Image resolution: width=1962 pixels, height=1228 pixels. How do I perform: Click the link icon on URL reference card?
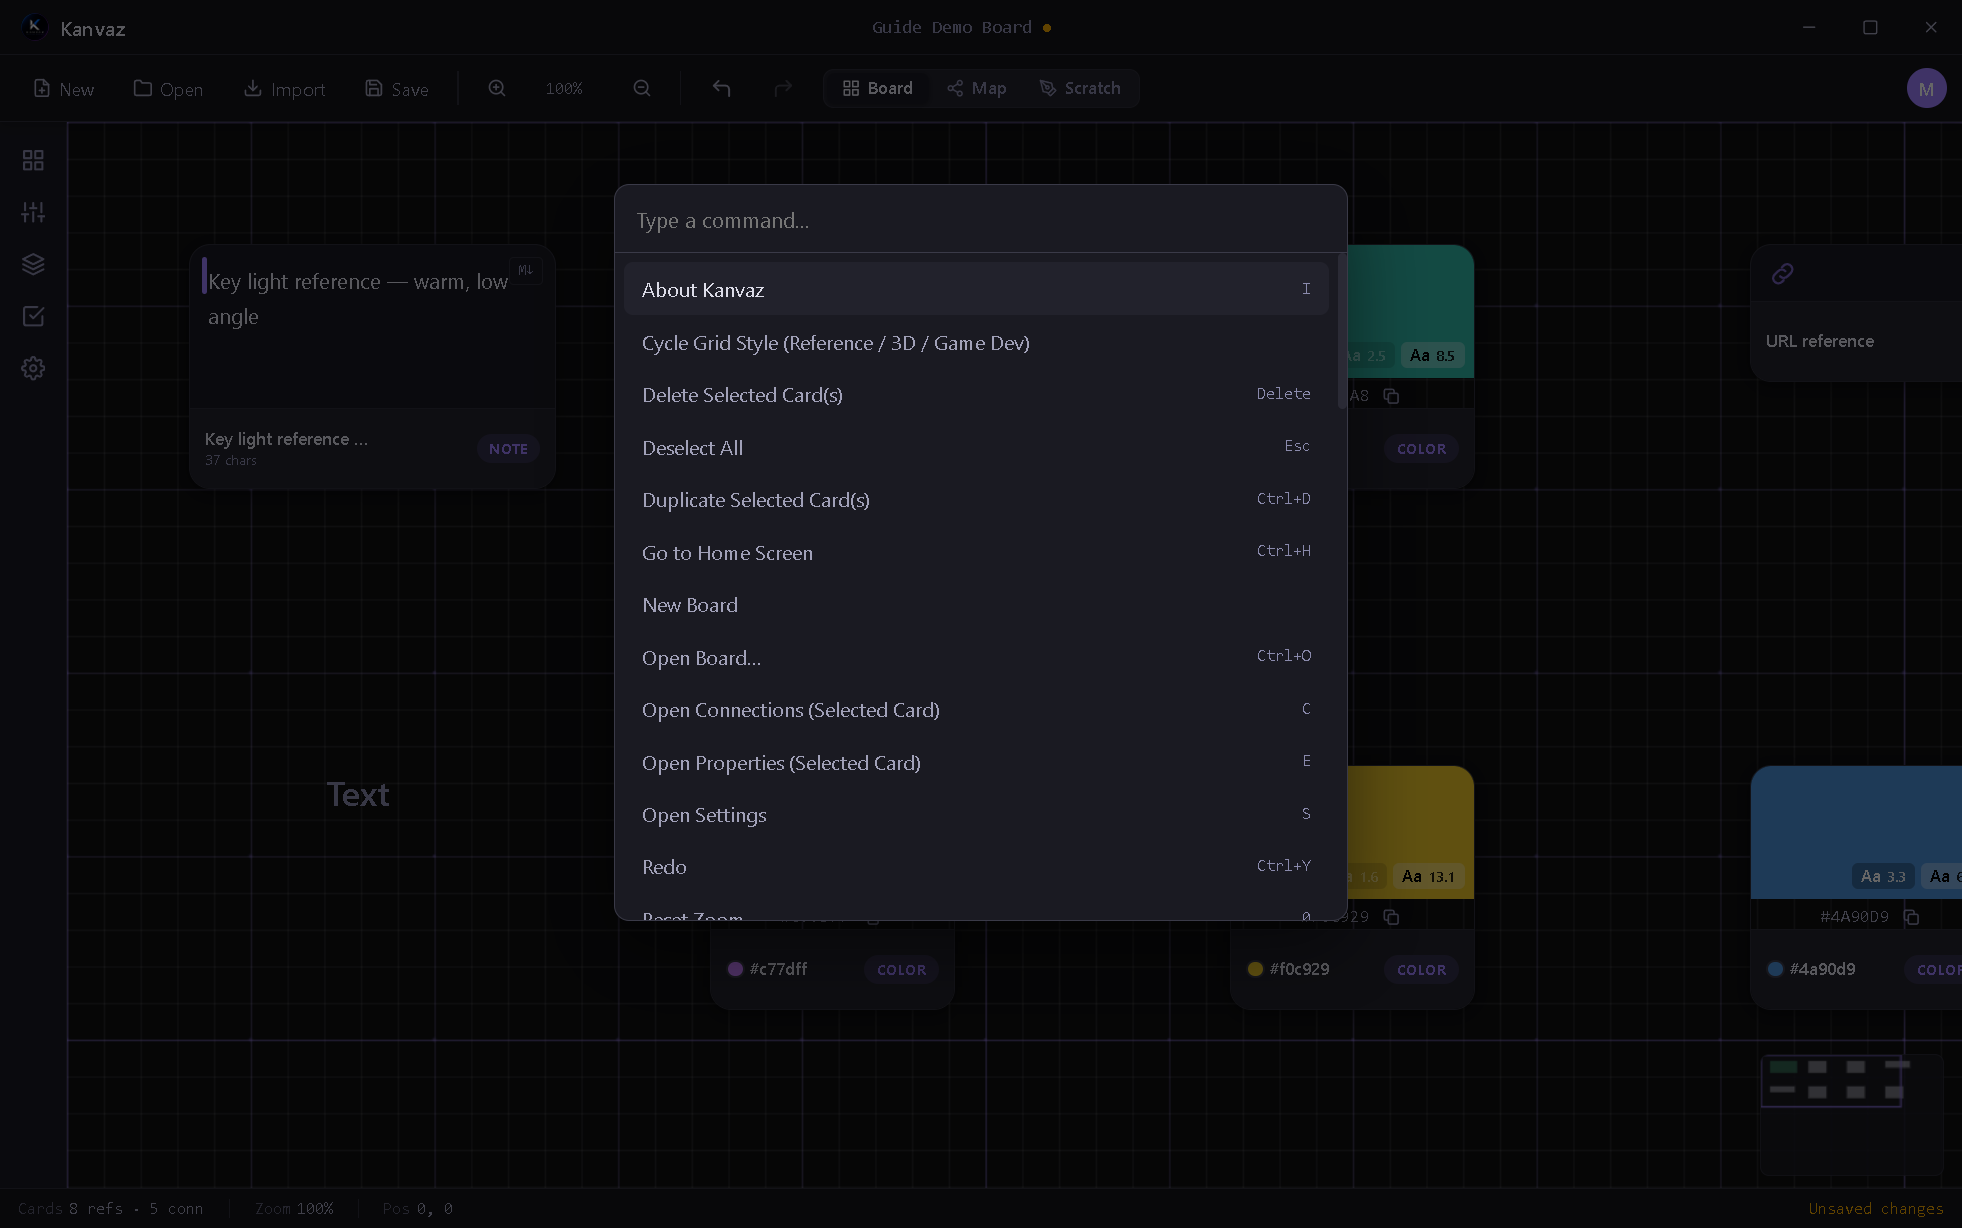pos(1782,273)
